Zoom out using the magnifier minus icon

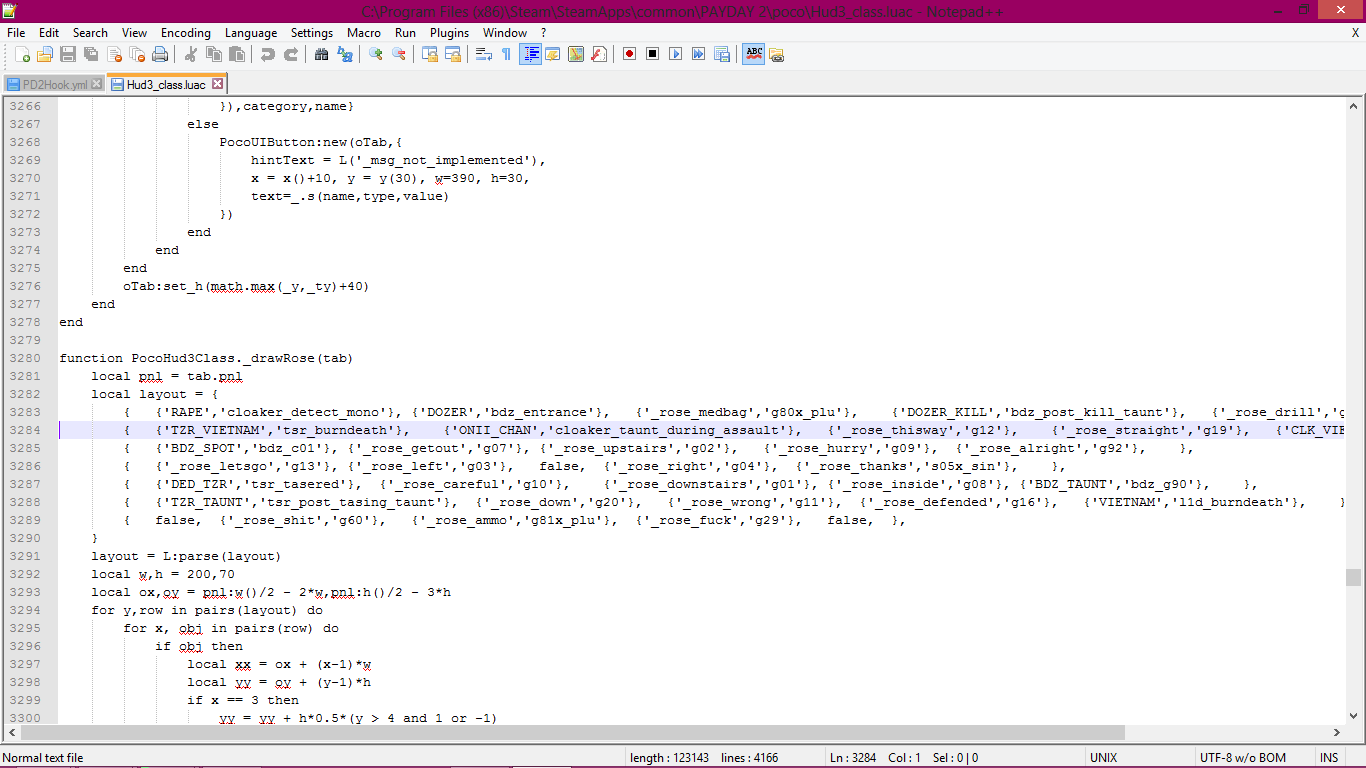point(398,54)
